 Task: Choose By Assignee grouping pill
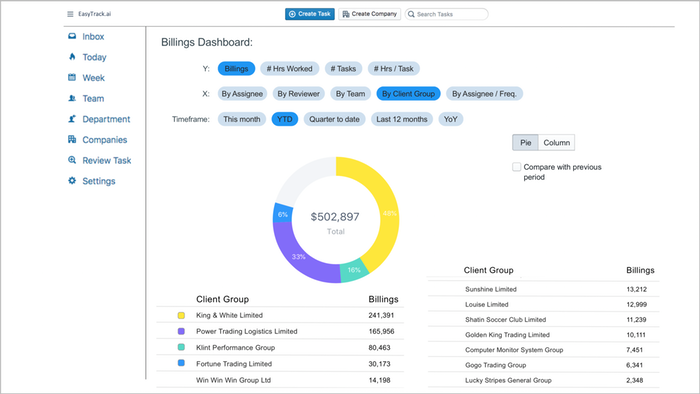pyautogui.click(x=242, y=94)
